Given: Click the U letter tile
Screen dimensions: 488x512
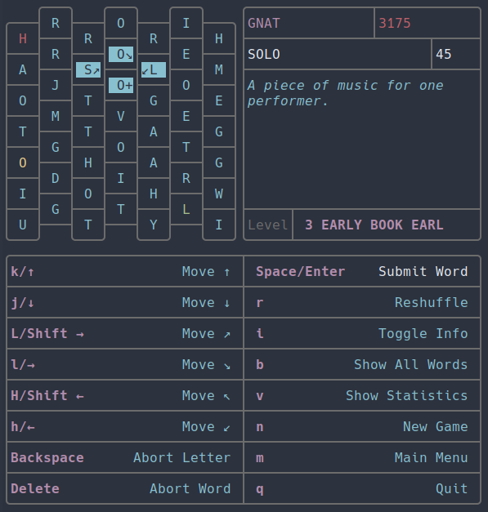Looking at the screenshot, I should 23,225.
